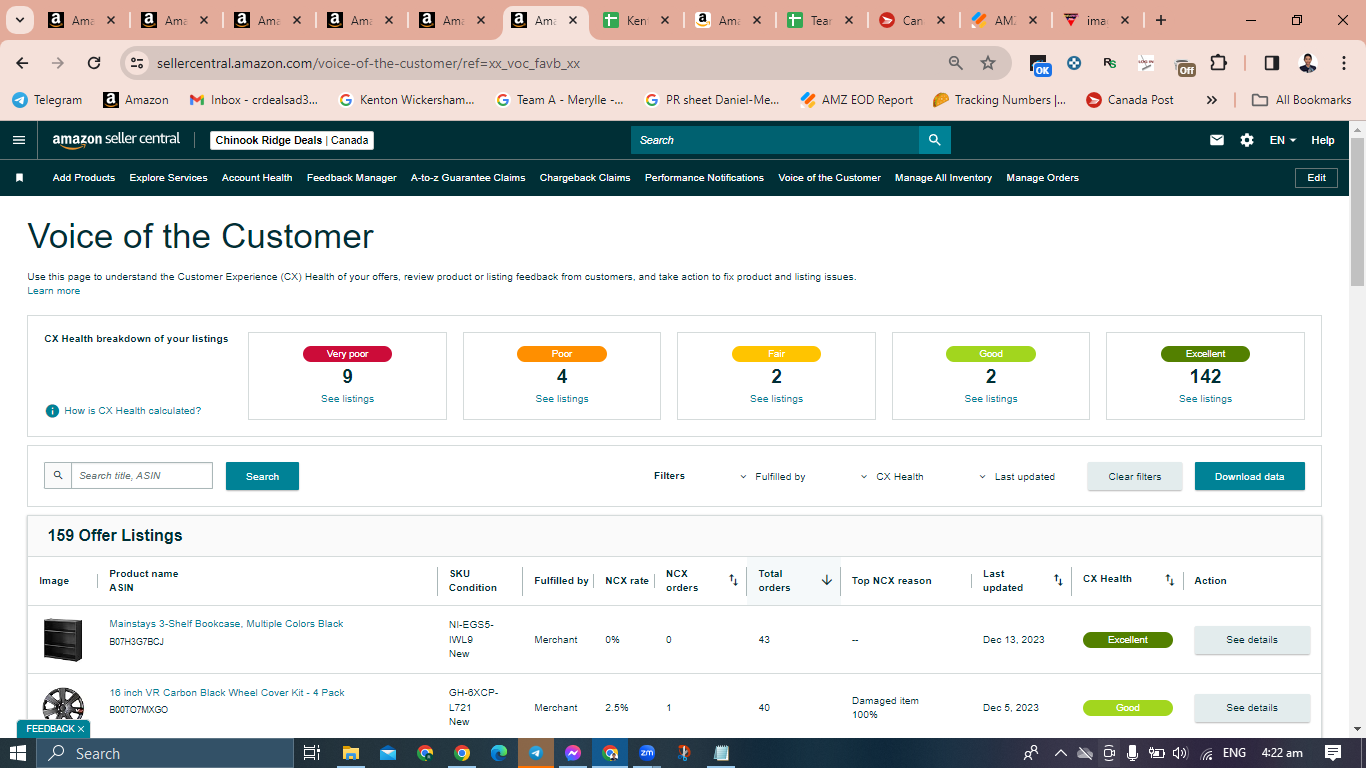The width and height of the screenshot is (1366, 768).
Task: Click Edit on the navigation bar
Action: pos(1317,178)
